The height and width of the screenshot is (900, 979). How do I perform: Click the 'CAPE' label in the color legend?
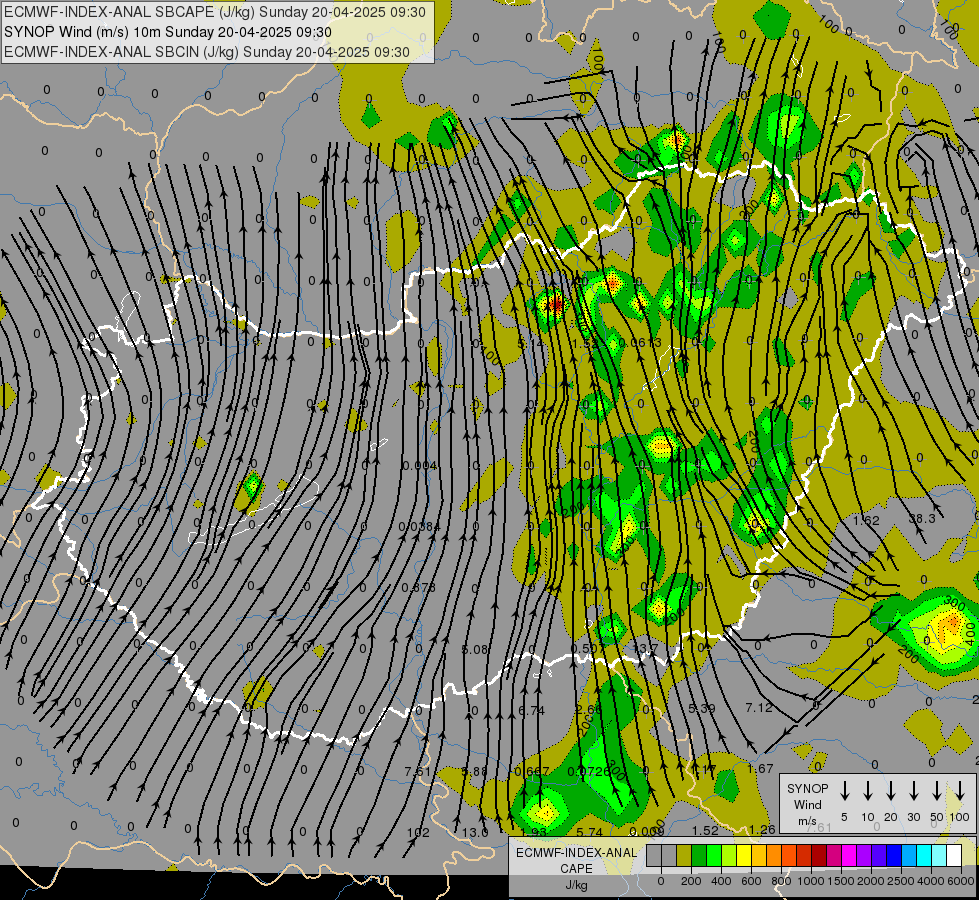click(x=576, y=869)
